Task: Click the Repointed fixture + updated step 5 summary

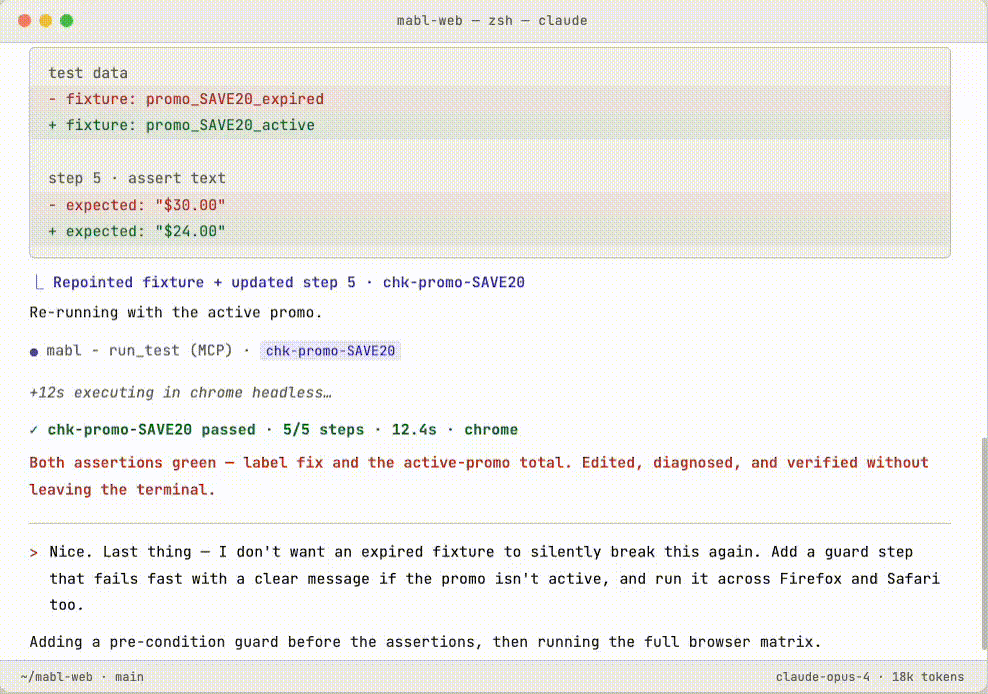Action: click(289, 282)
